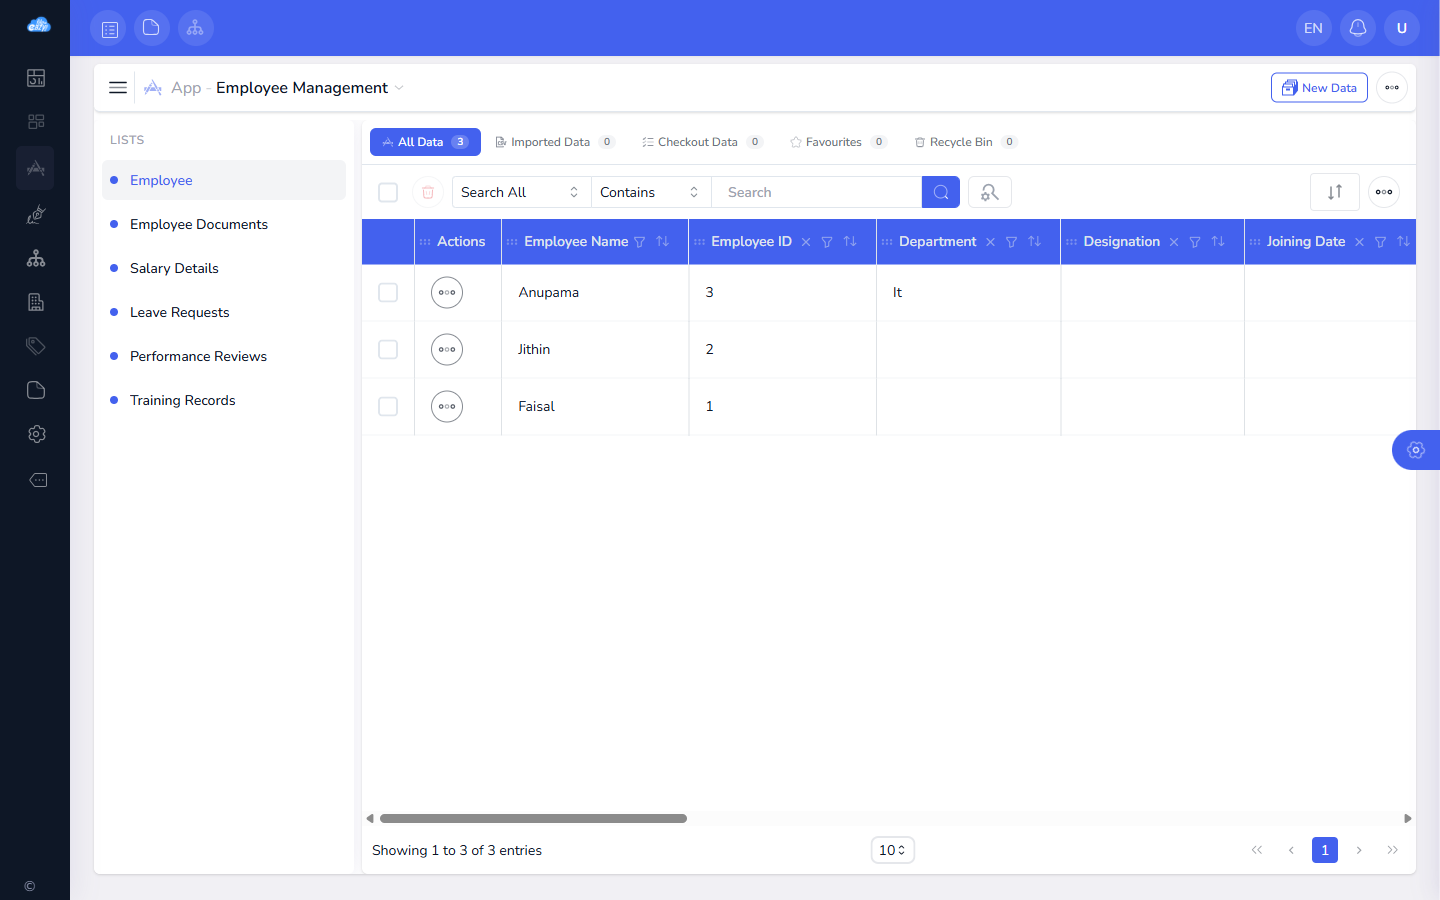The image size is (1440, 900).
Task: Sort by Employee ID column
Action: [x=850, y=242]
